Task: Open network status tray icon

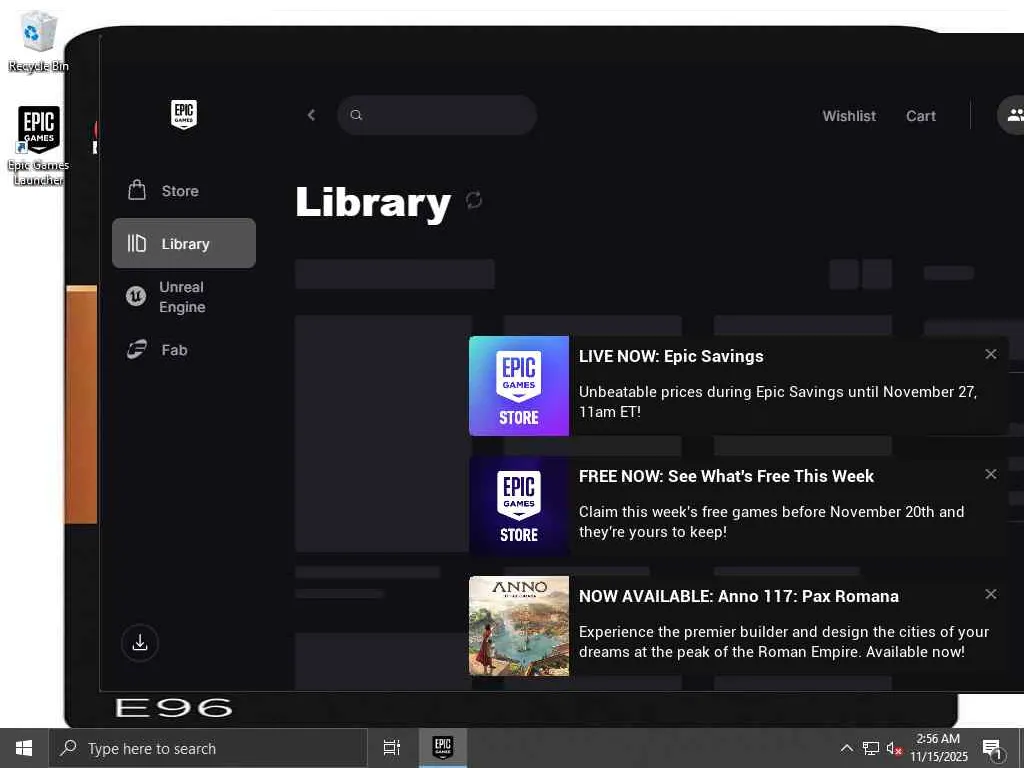Action: coord(871,748)
